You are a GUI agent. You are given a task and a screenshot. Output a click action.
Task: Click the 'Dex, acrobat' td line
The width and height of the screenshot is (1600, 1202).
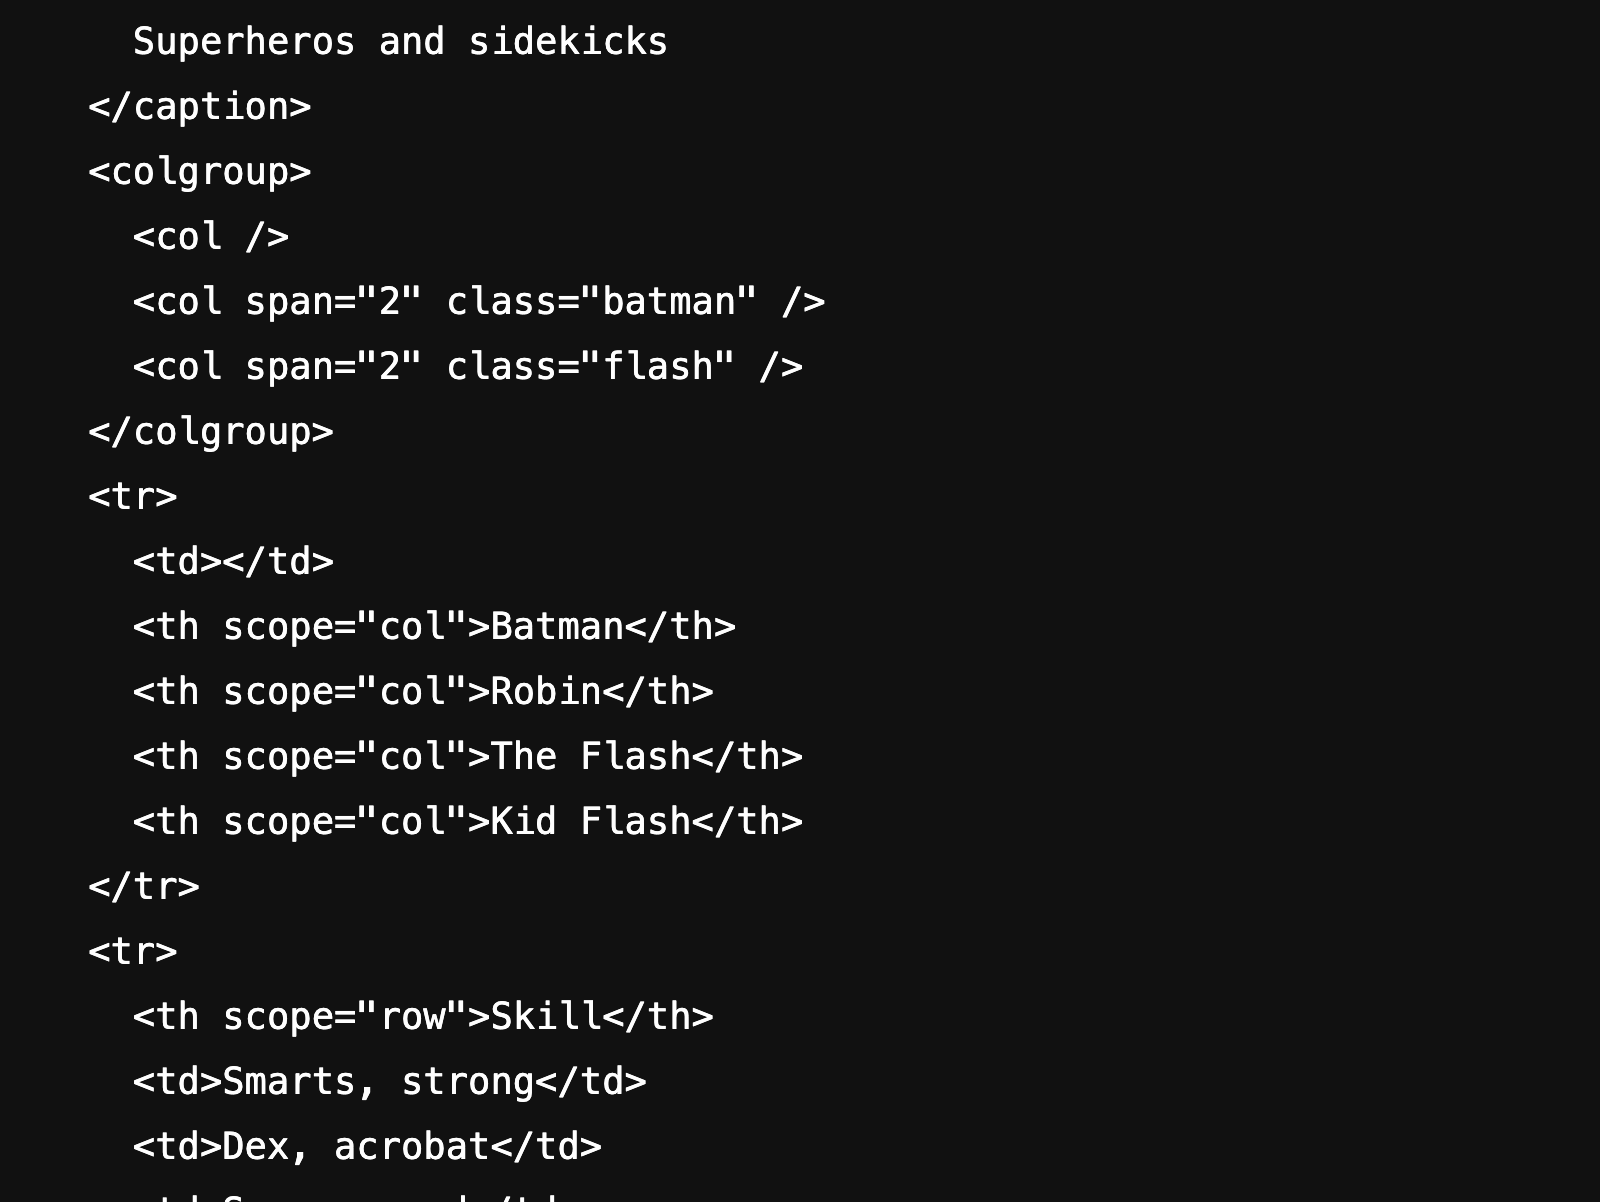coord(367,1147)
